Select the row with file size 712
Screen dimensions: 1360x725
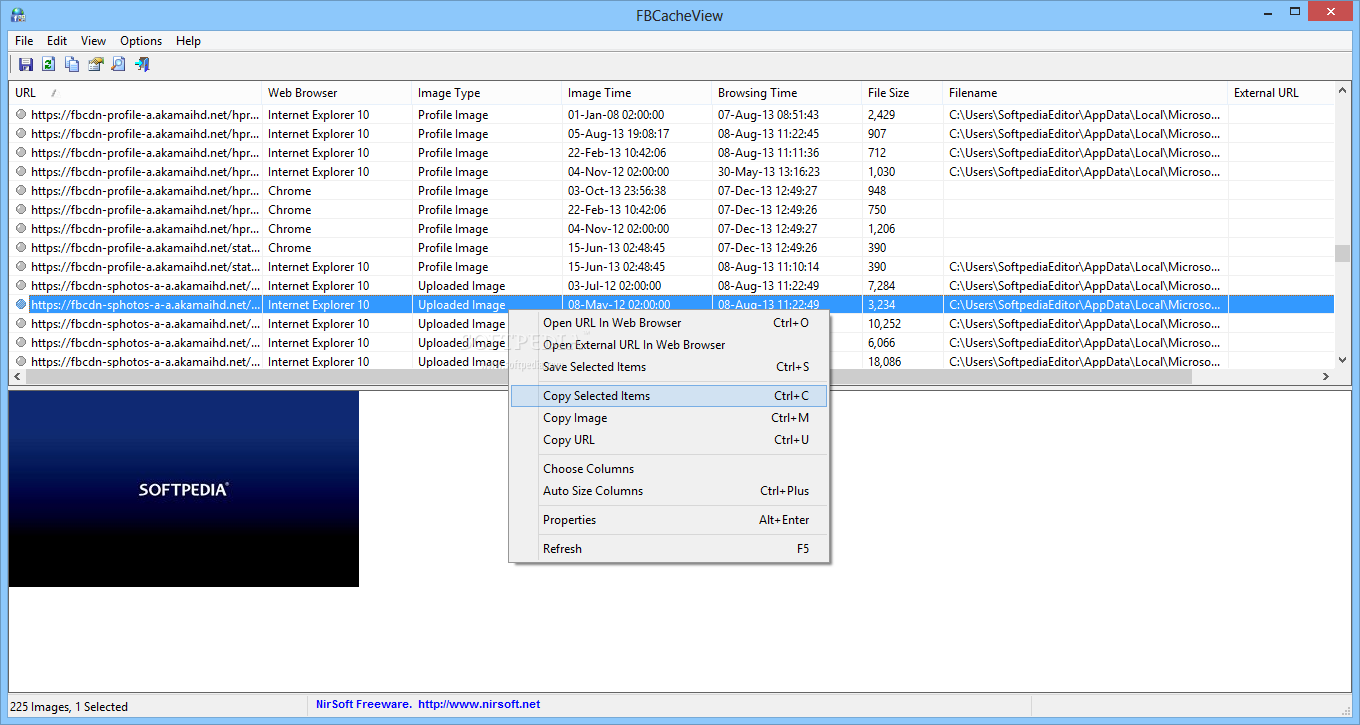(672, 153)
